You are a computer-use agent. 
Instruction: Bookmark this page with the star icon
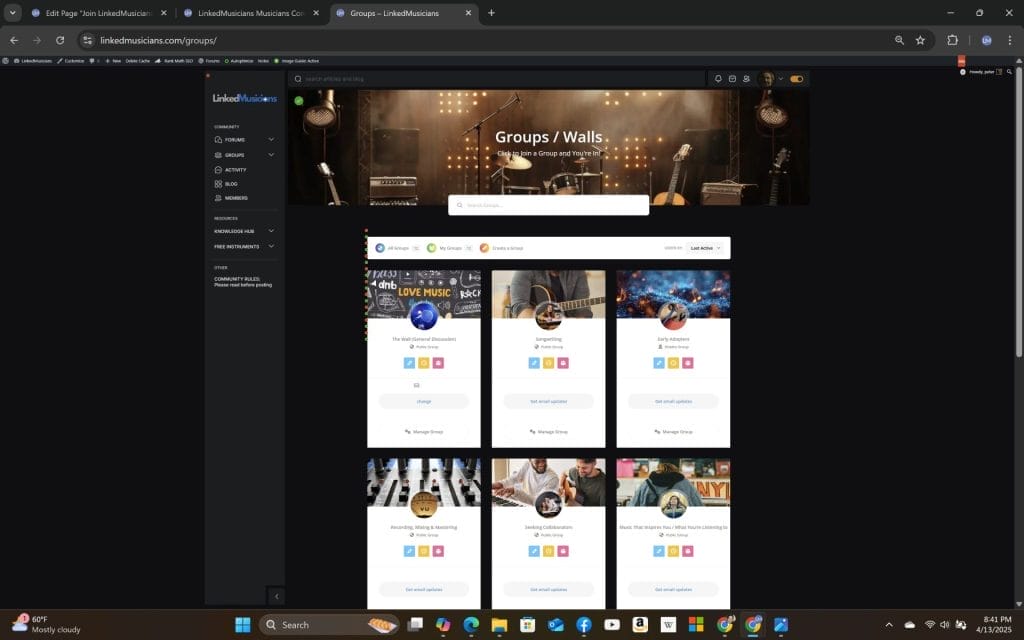(x=920, y=40)
